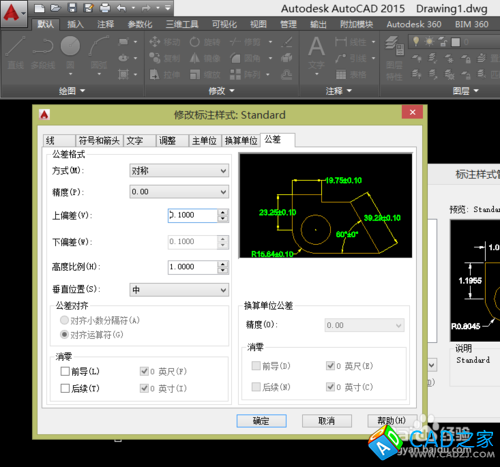Open the AutoCAD application menu logo
Image resolution: width=500 pixels, height=467 pixels.
pyautogui.click(x=13, y=13)
